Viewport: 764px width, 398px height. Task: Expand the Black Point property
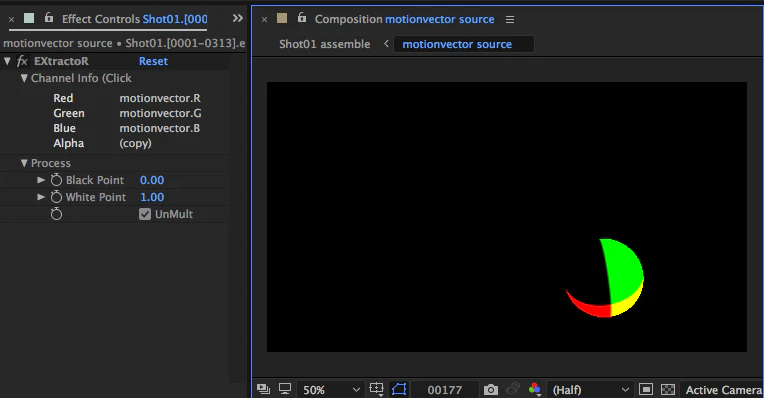[41, 180]
